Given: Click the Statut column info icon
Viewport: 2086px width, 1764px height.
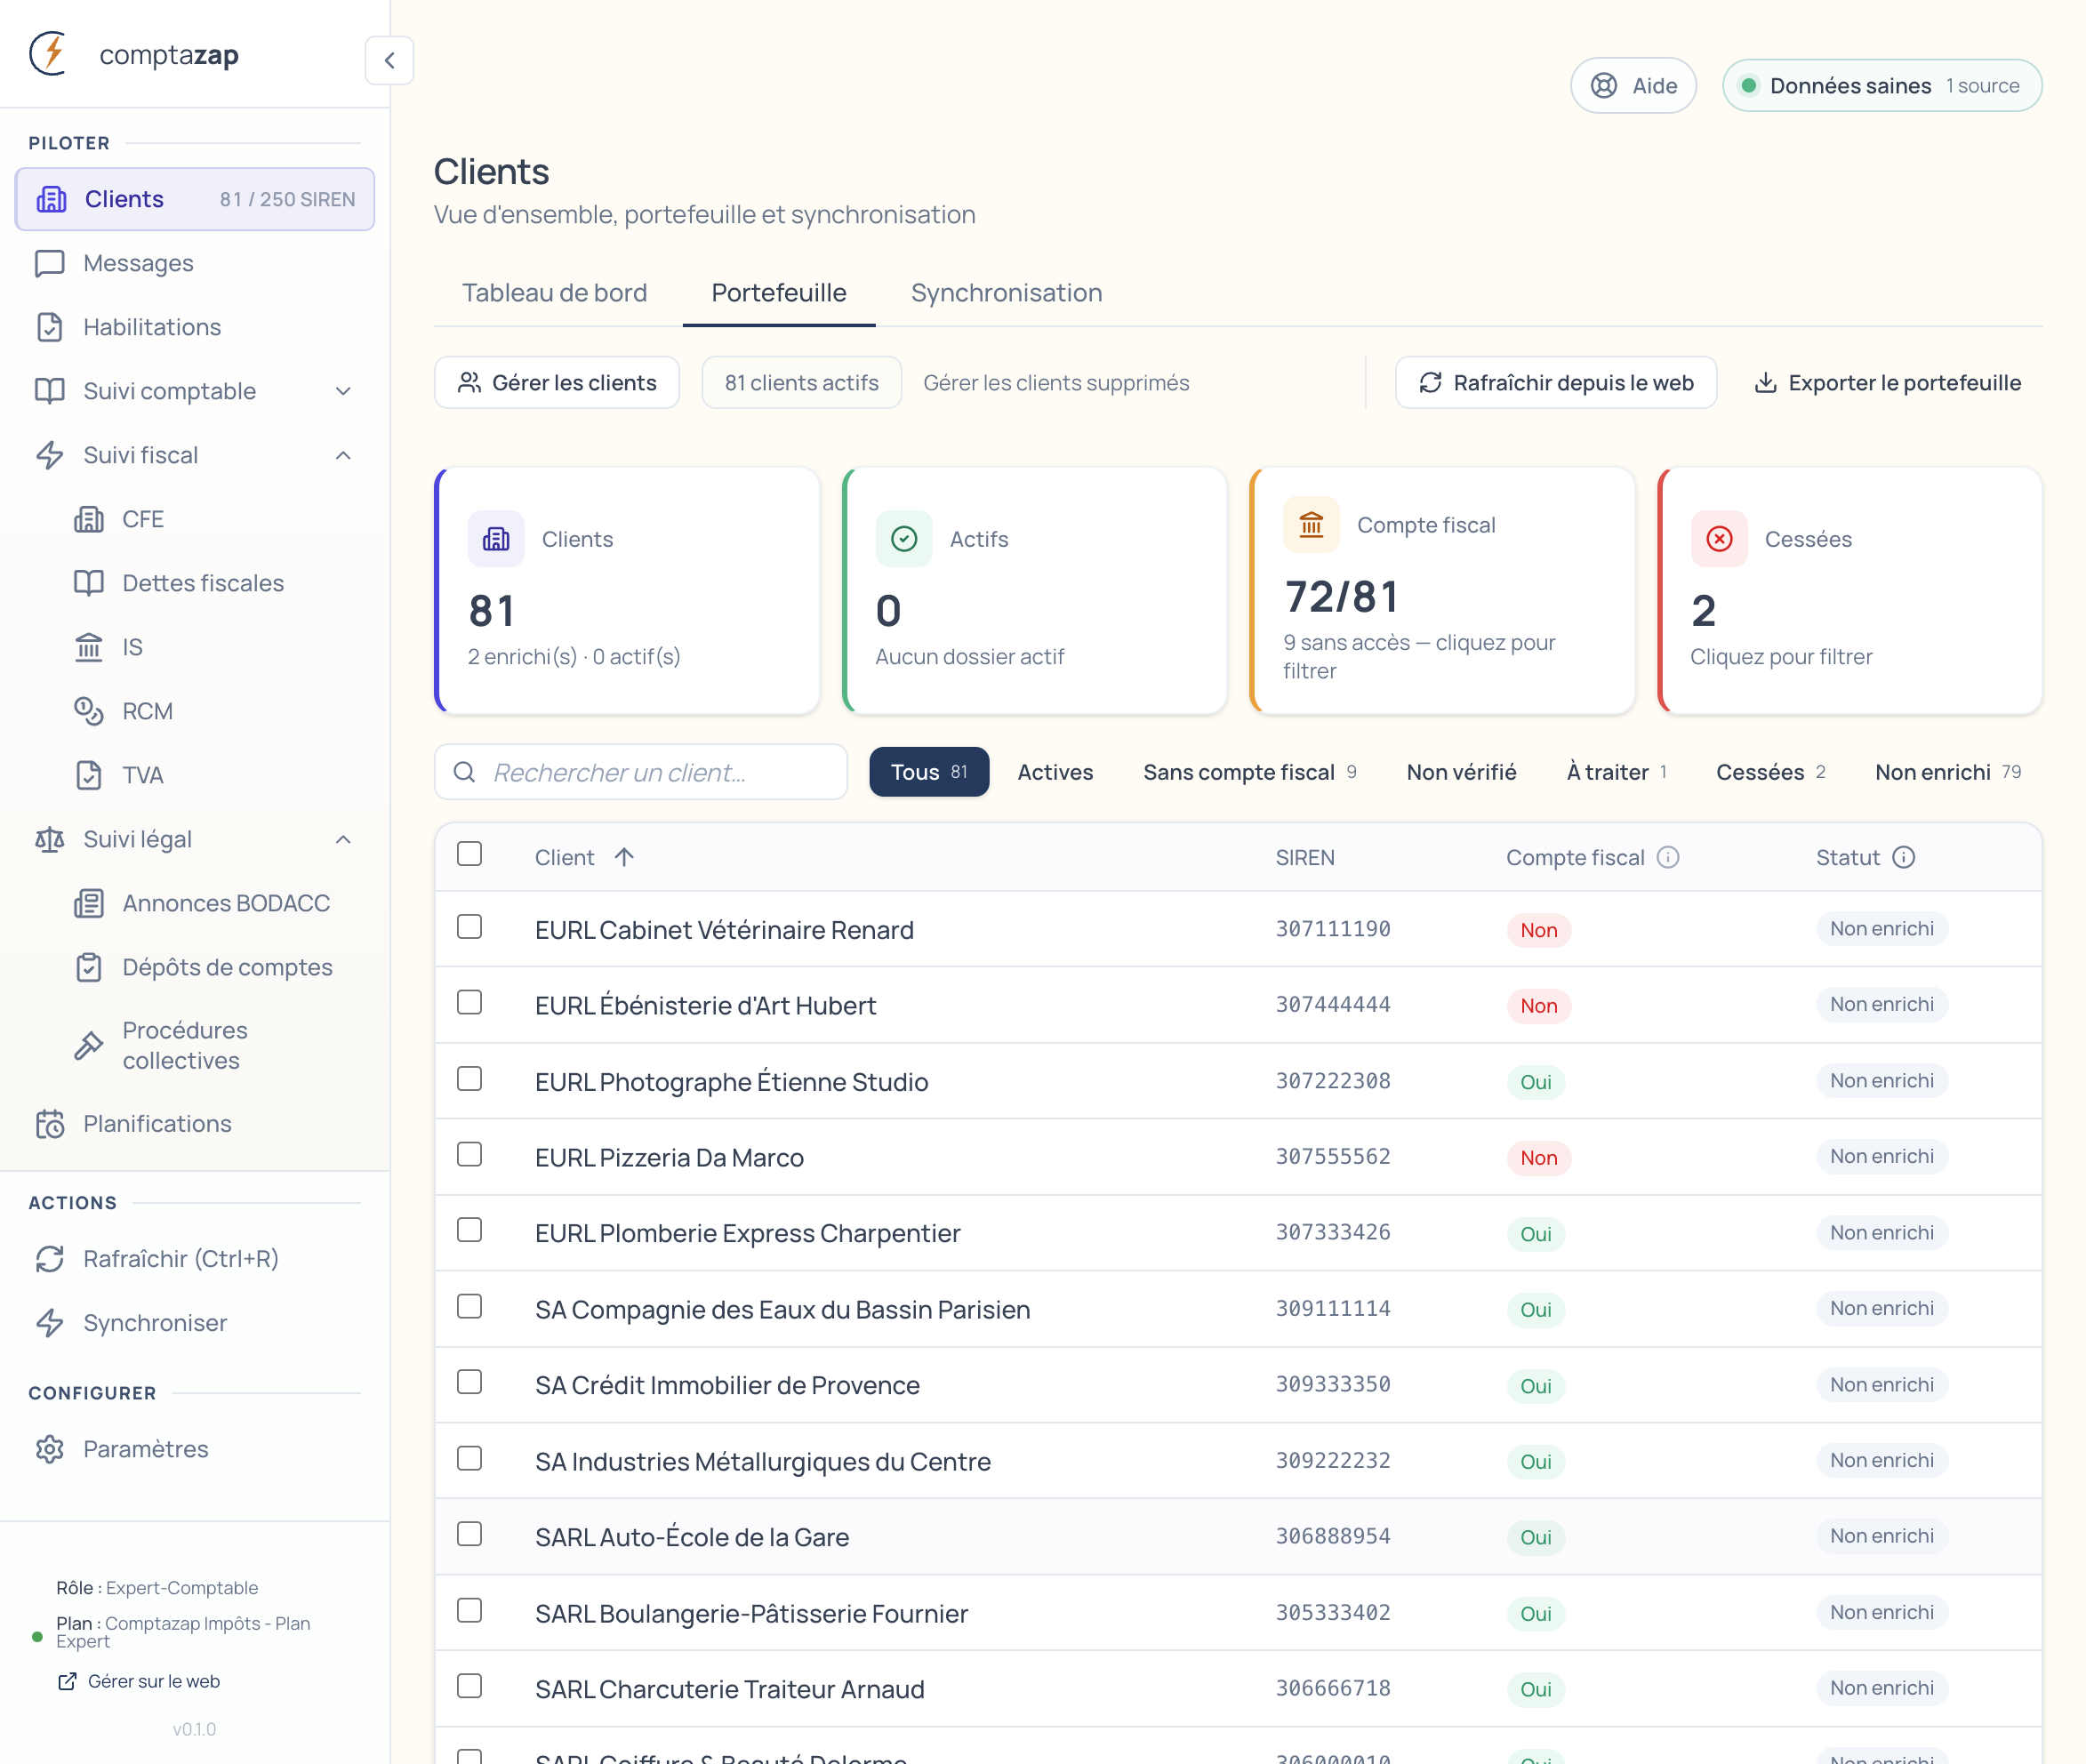Looking at the screenshot, I should coord(1904,857).
